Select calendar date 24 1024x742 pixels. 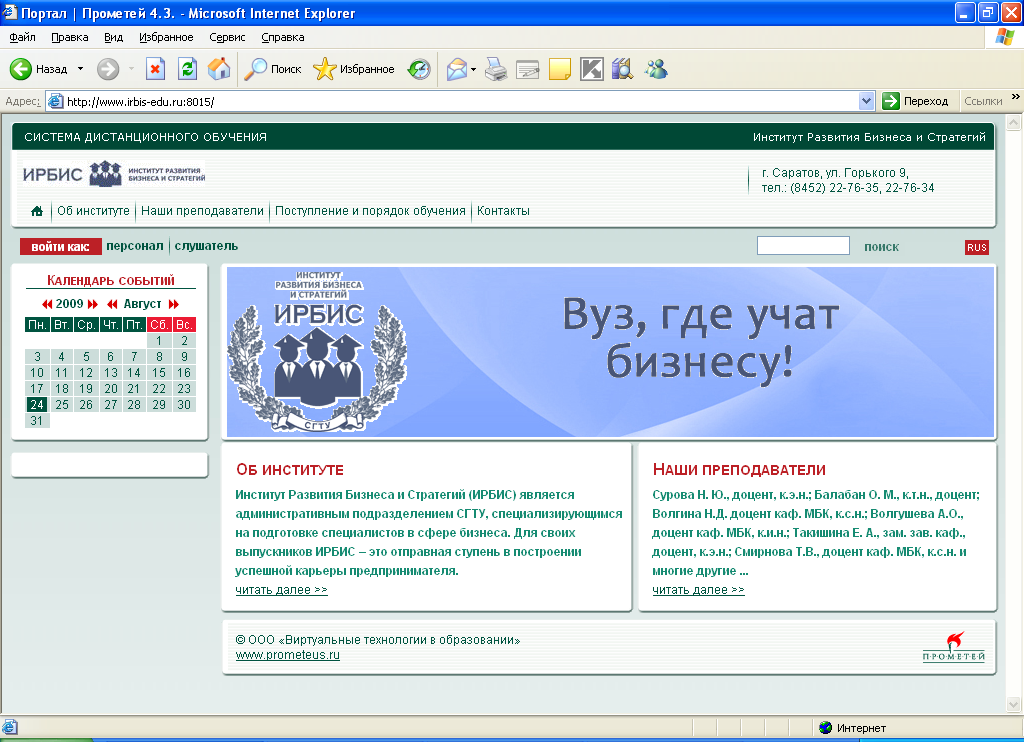pyautogui.click(x=37, y=405)
